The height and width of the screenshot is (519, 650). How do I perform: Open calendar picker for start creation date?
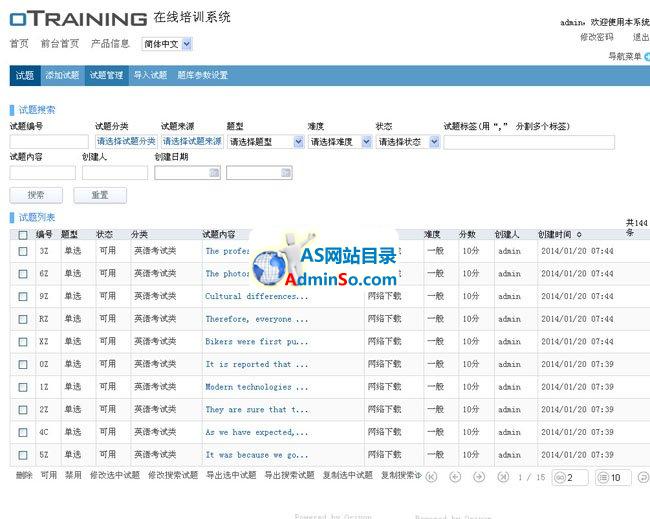[214, 172]
